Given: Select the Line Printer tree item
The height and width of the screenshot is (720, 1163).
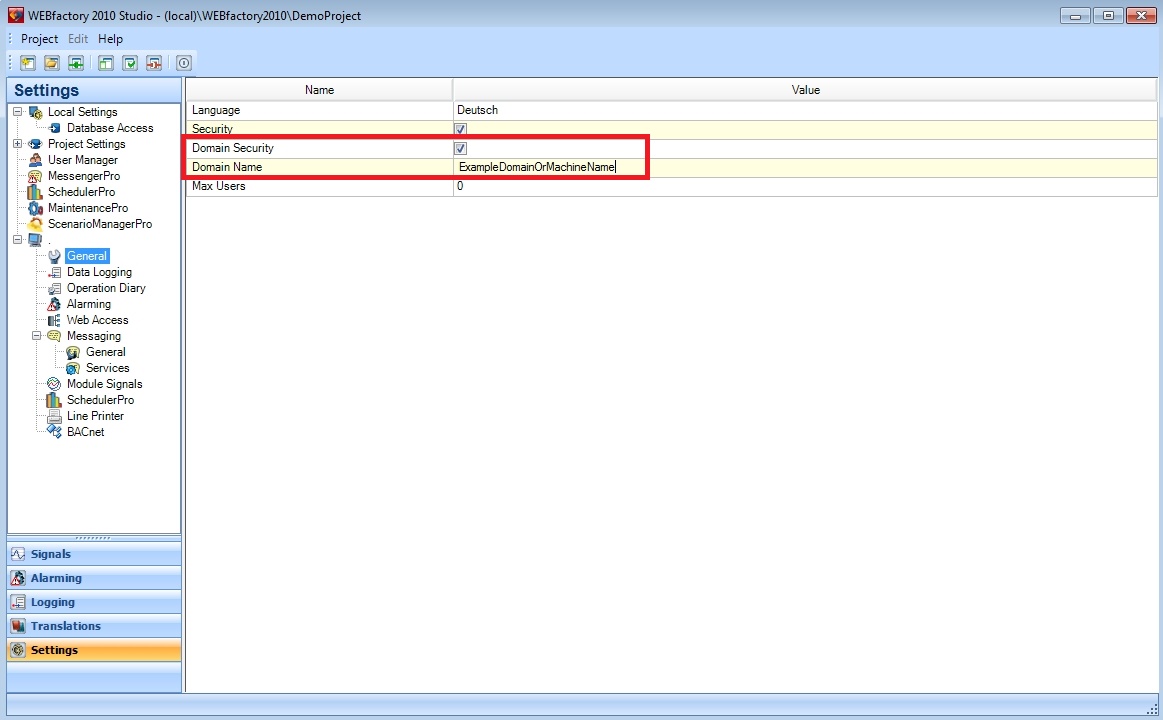Looking at the screenshot, I should point(95,416).
